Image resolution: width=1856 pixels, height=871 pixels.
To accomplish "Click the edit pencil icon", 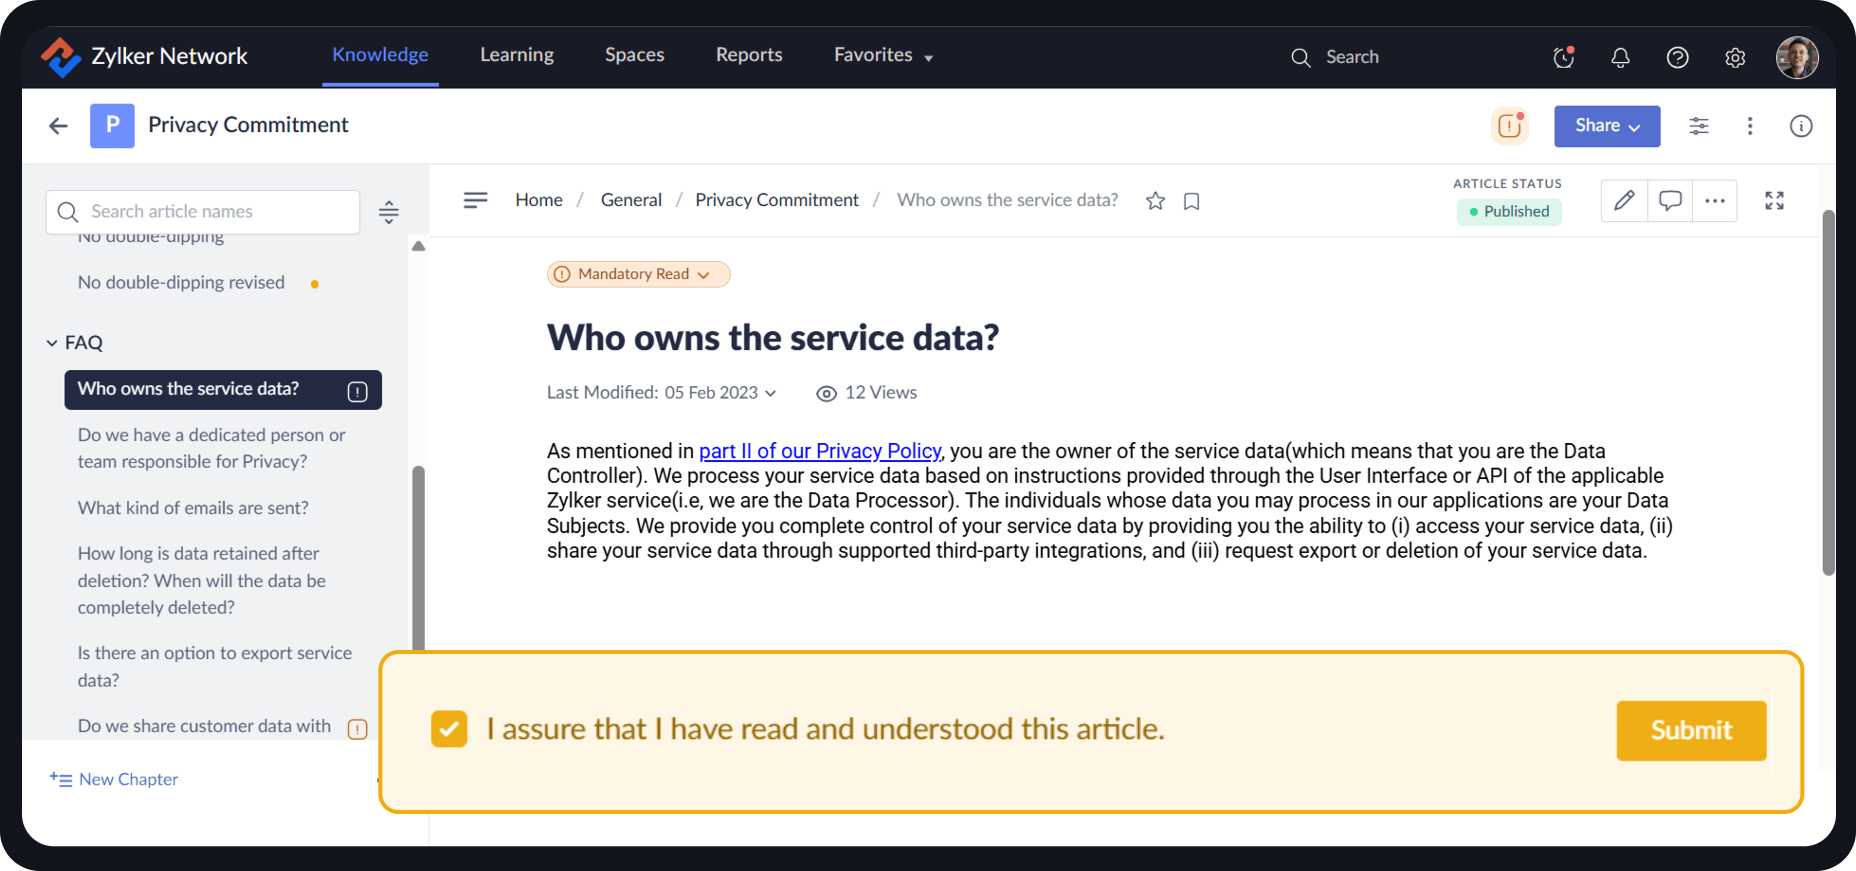I will (x=1624, y=201).
